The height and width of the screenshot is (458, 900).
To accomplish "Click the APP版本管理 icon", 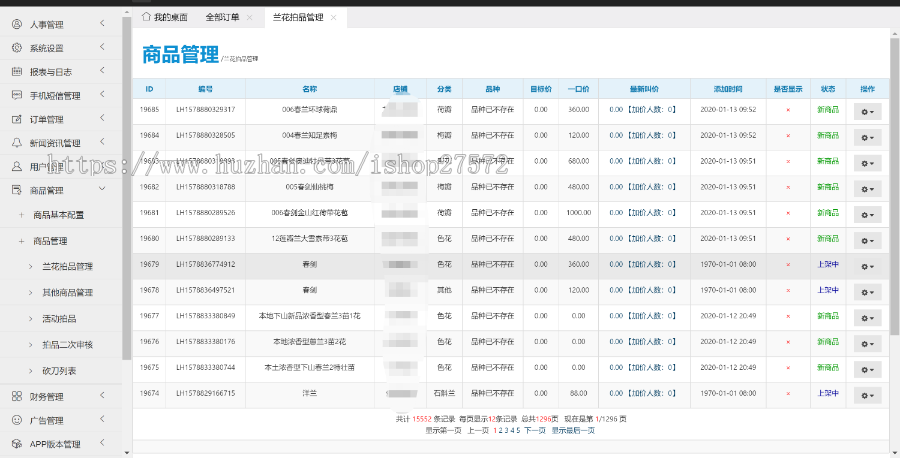I will point(17,444).
